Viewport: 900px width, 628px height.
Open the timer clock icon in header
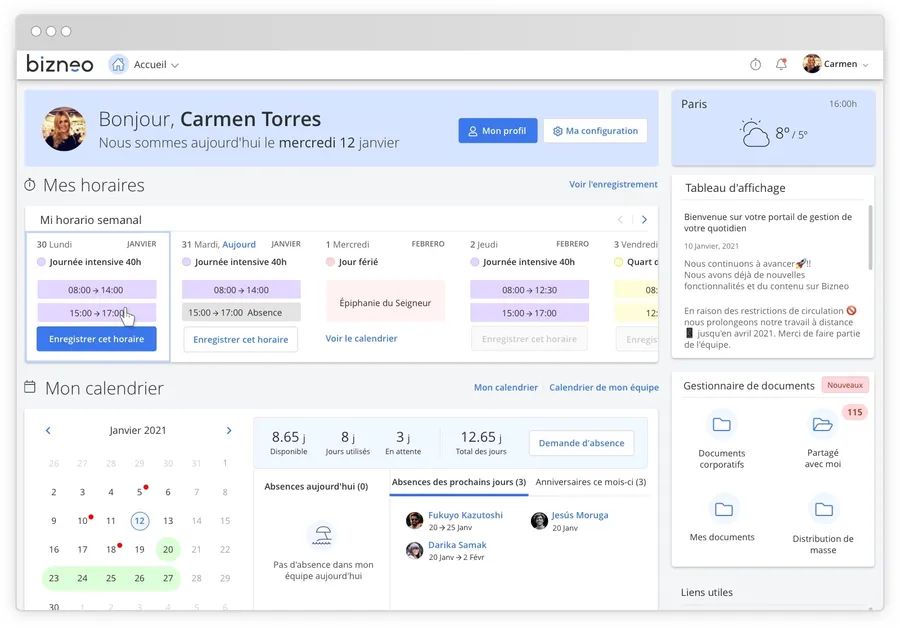755,64
